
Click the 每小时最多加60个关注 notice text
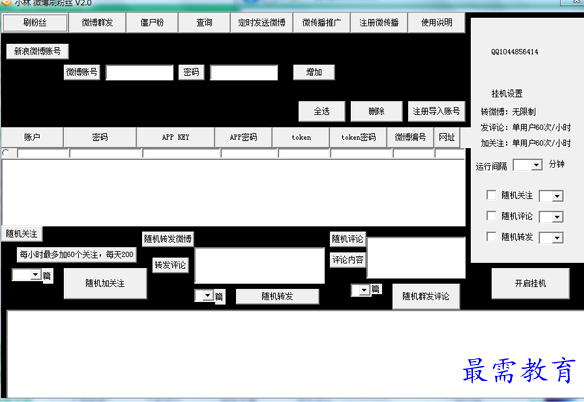tap(76, 255)
